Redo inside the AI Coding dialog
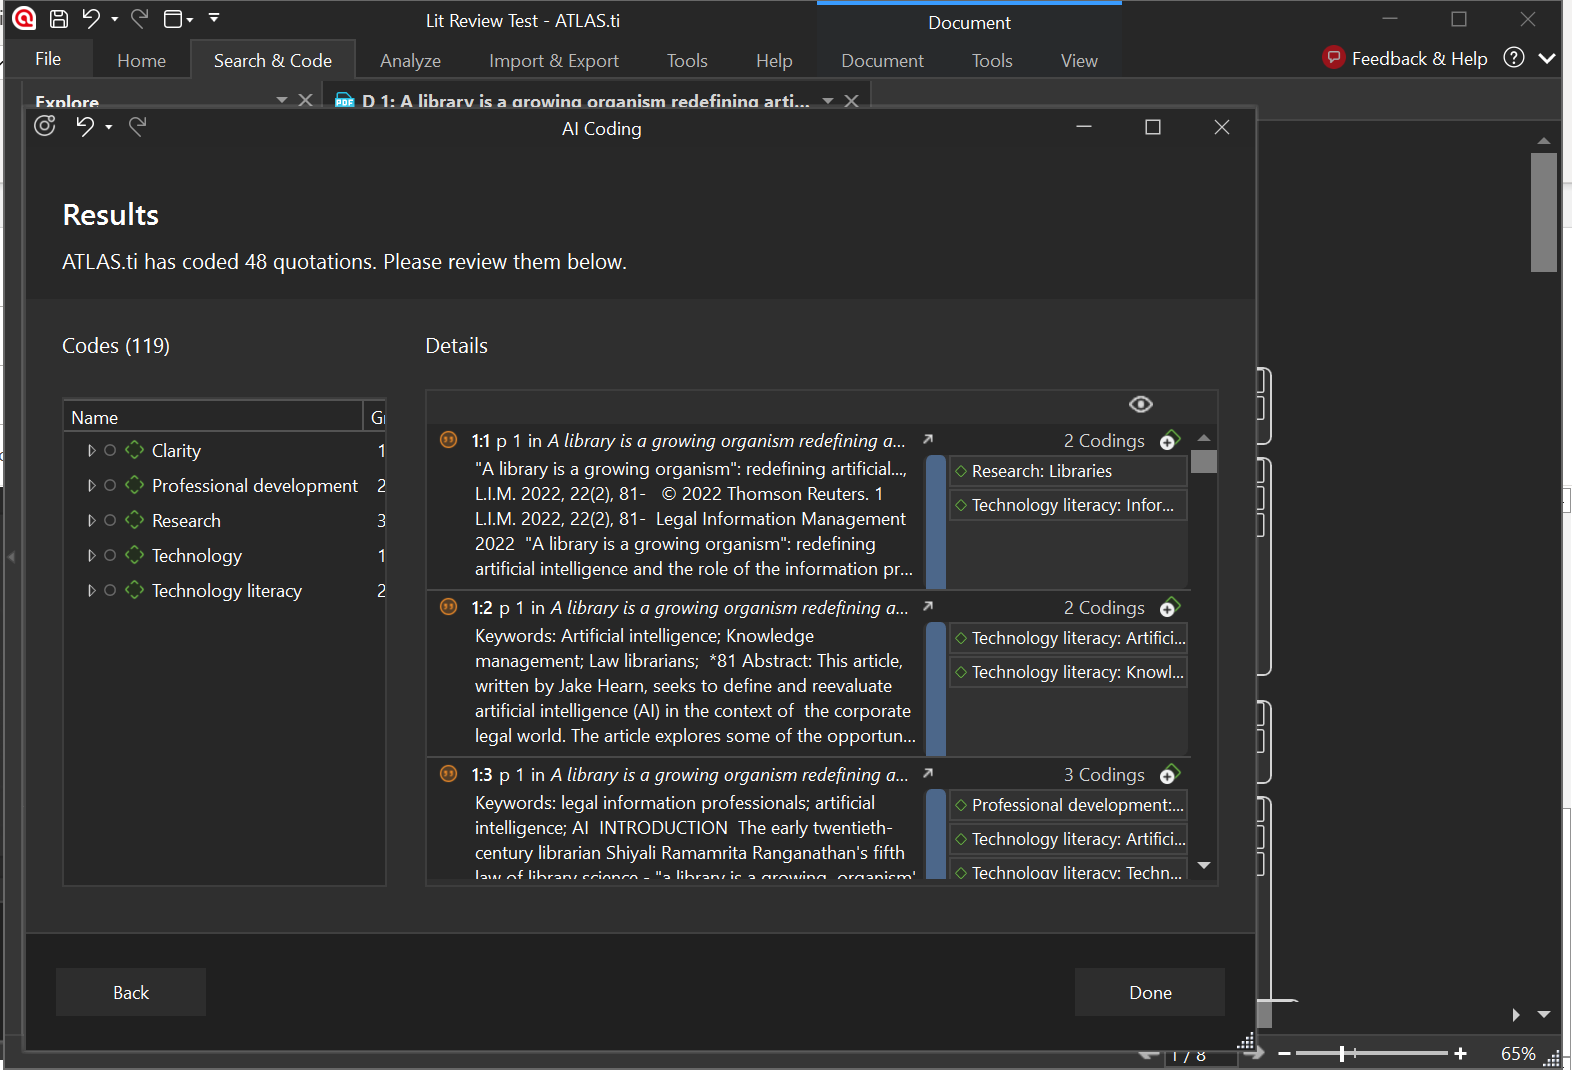 point(138,126)
